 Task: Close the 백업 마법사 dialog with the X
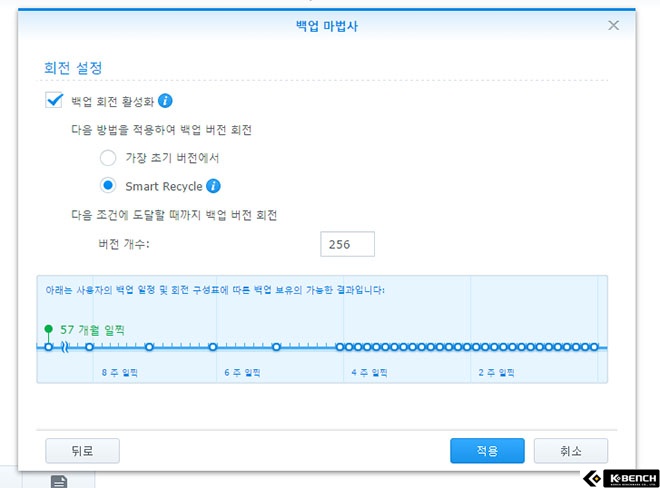click(613, 25)
